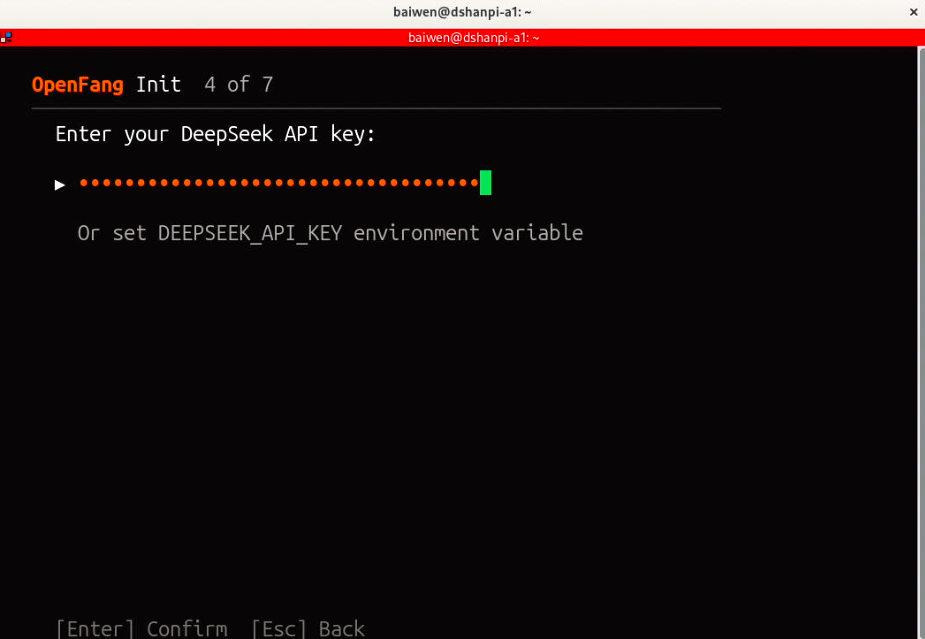Click the [Esc] key hint
This screenshot has width=925, height=639.
279,628
